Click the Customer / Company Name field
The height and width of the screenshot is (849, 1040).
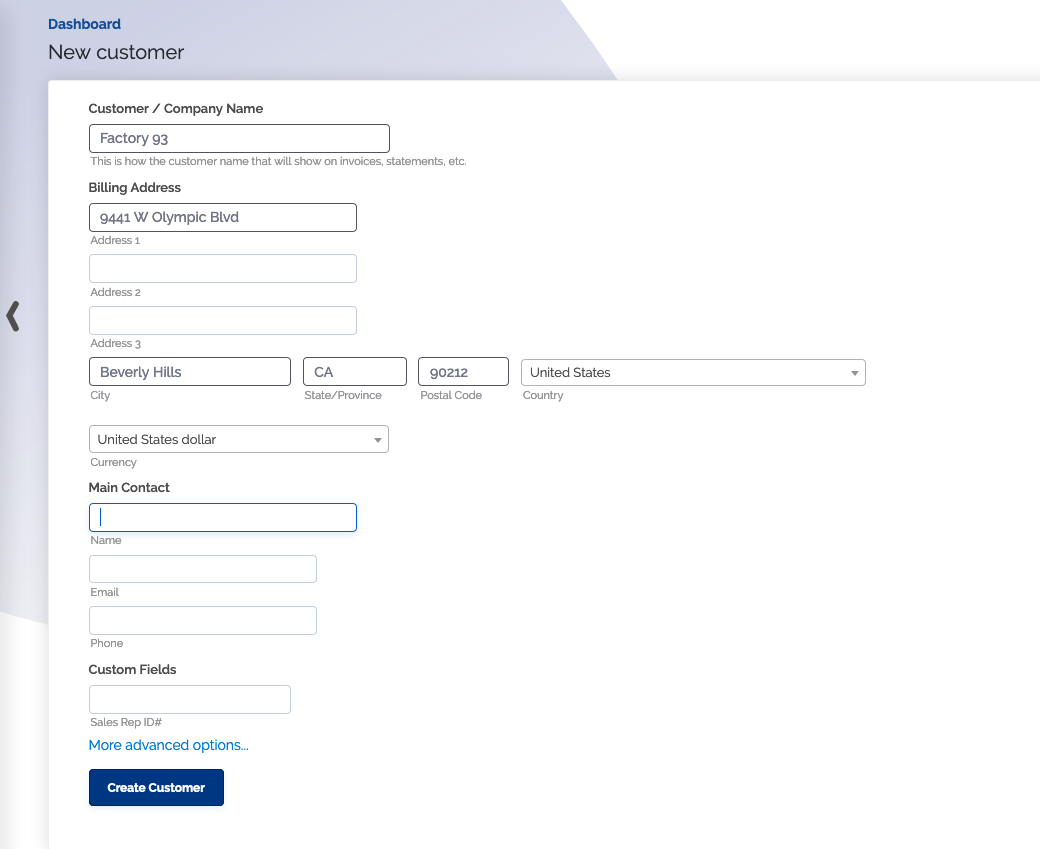[x=239, y=138]
